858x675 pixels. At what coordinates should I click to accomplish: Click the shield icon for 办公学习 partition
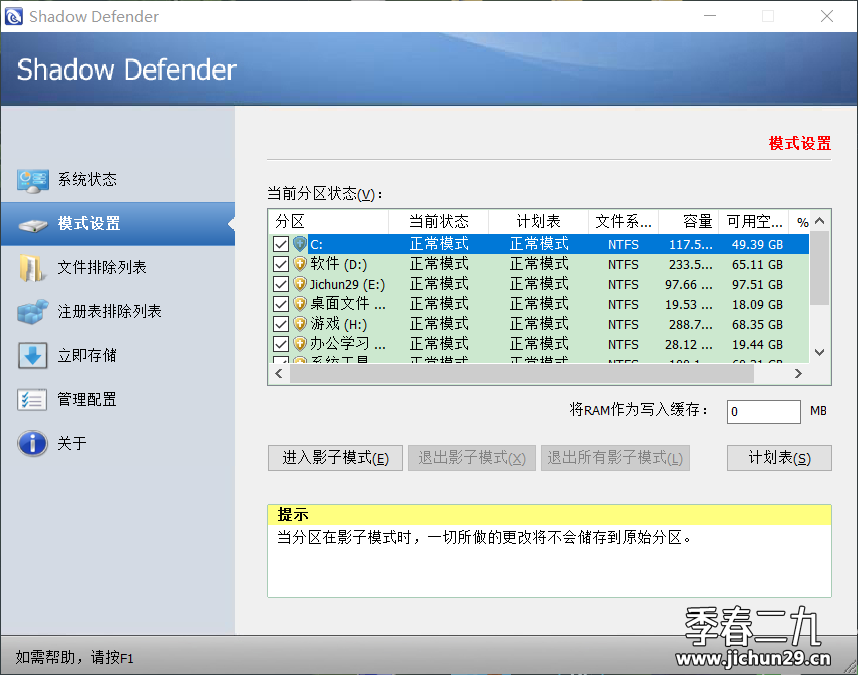pyautogui.click(x=299, y=344)
